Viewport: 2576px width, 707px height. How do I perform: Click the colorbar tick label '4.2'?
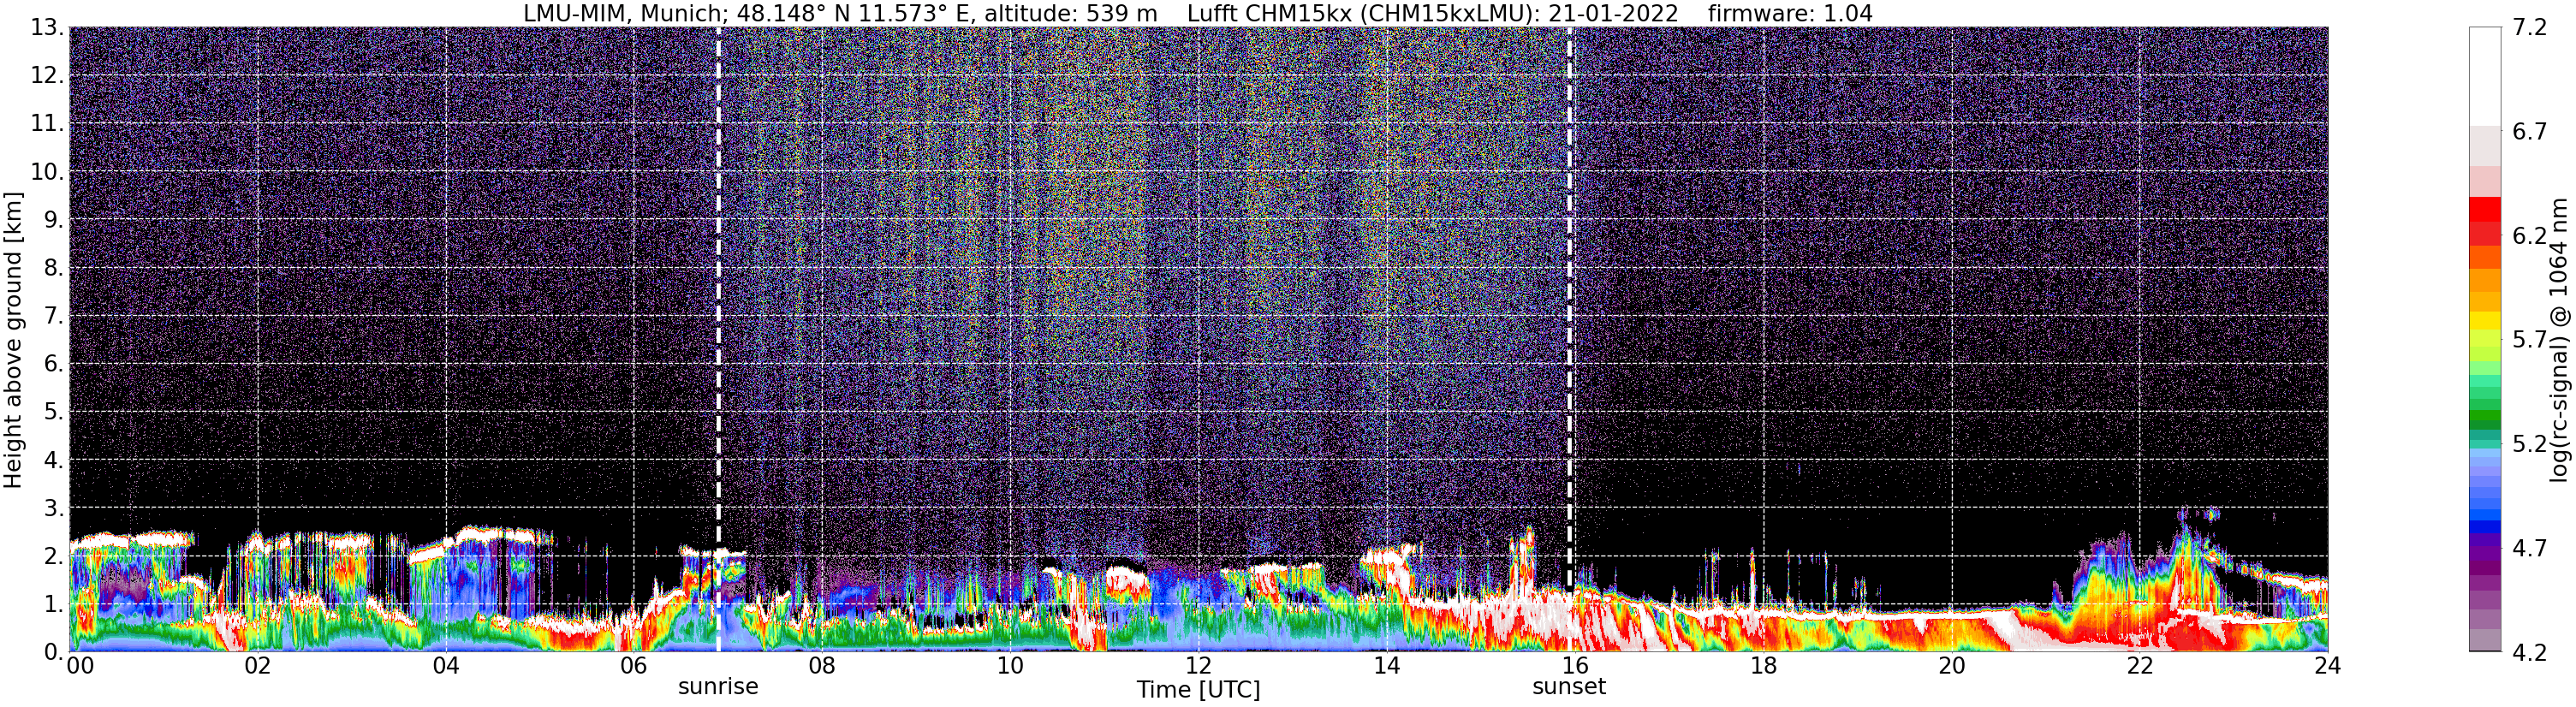tap(2530, 652)
